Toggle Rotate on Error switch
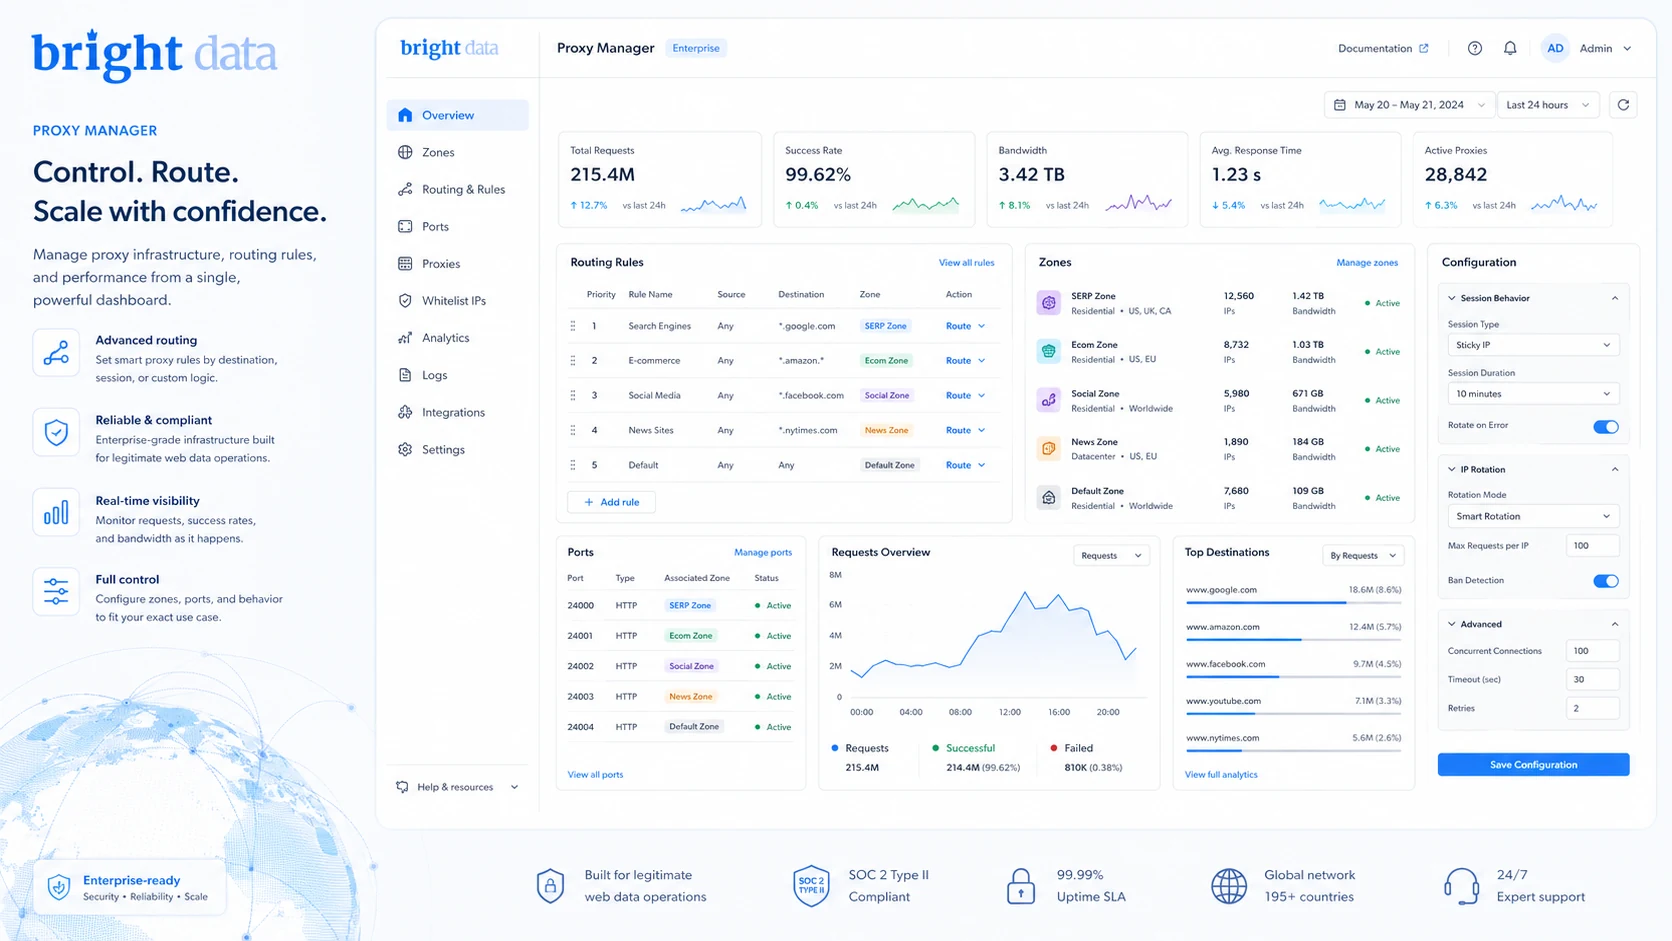The image size is (1672, 941). [1605, 427]
